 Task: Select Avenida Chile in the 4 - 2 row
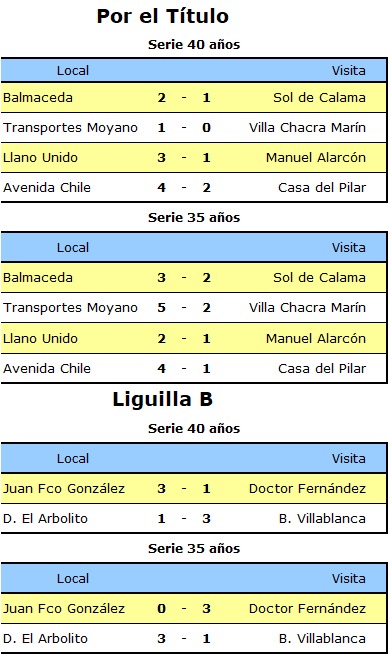47,188
